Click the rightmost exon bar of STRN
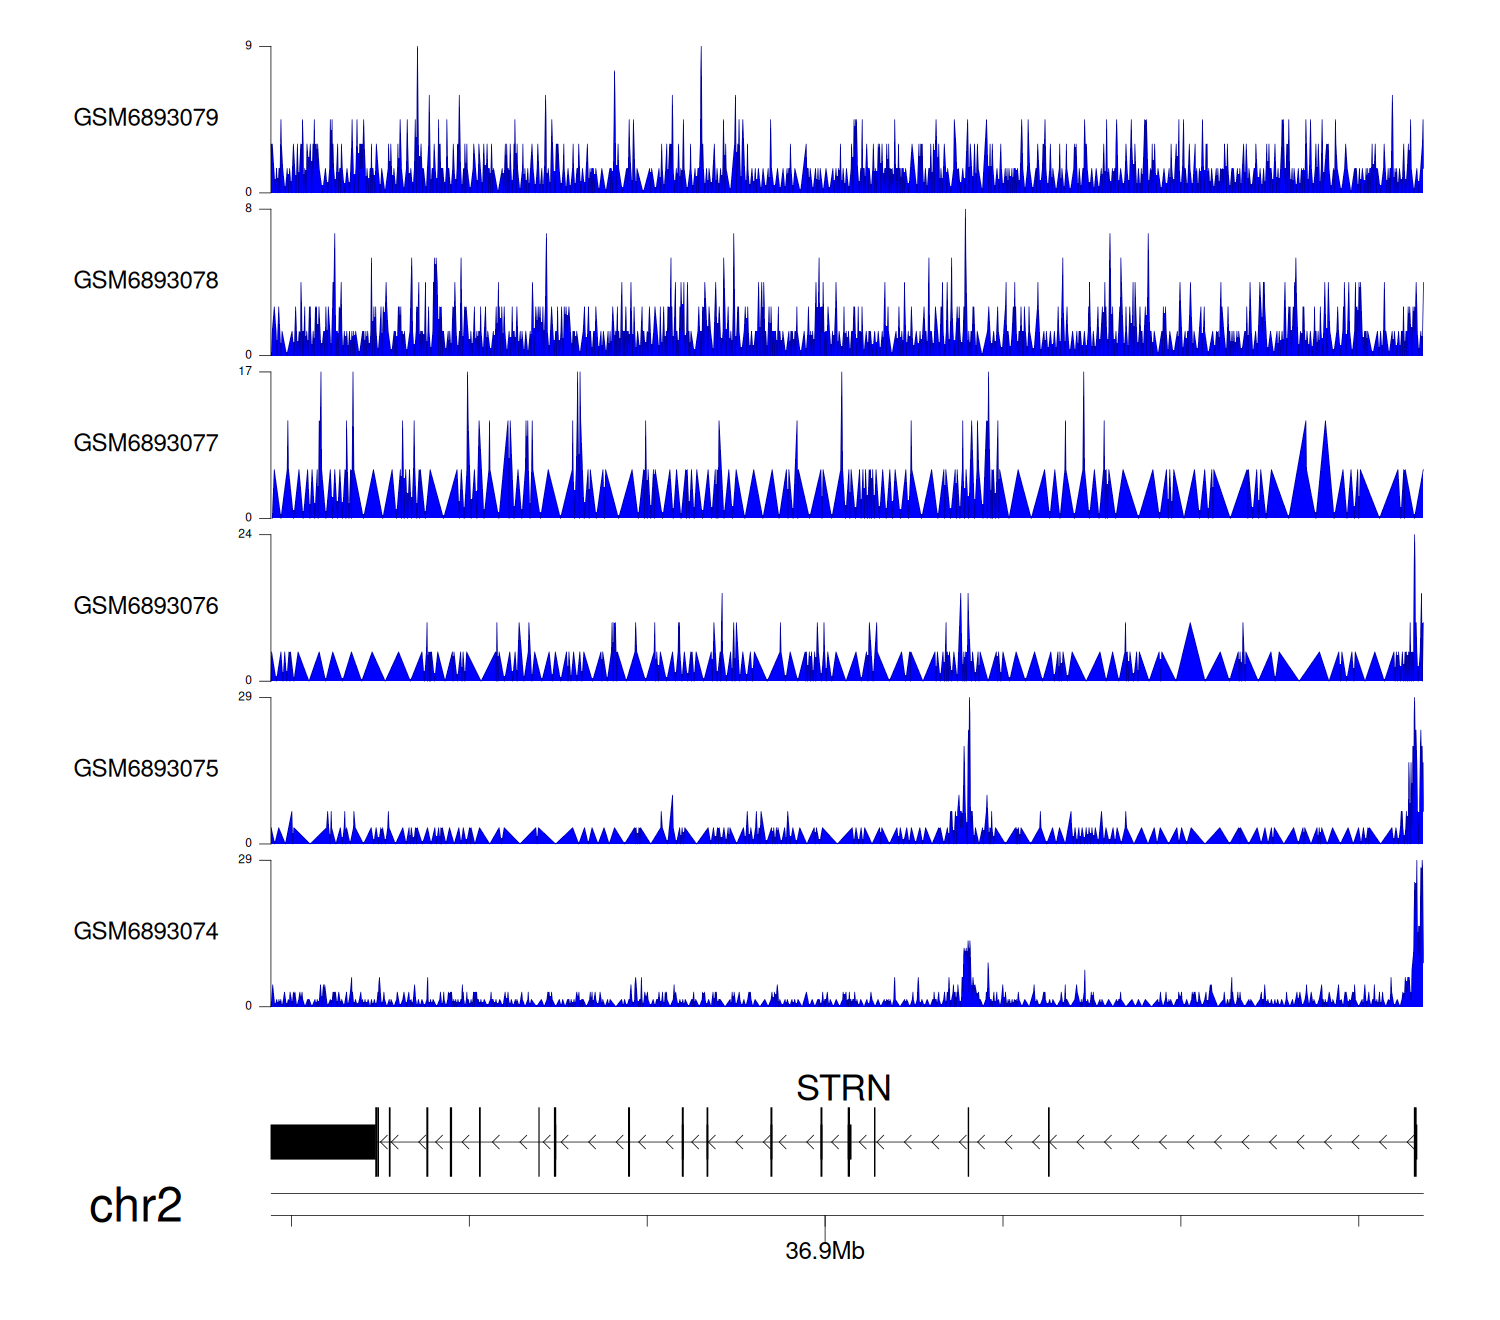Viewport: 1500px width, 1320px height. pos(1415,1142)
